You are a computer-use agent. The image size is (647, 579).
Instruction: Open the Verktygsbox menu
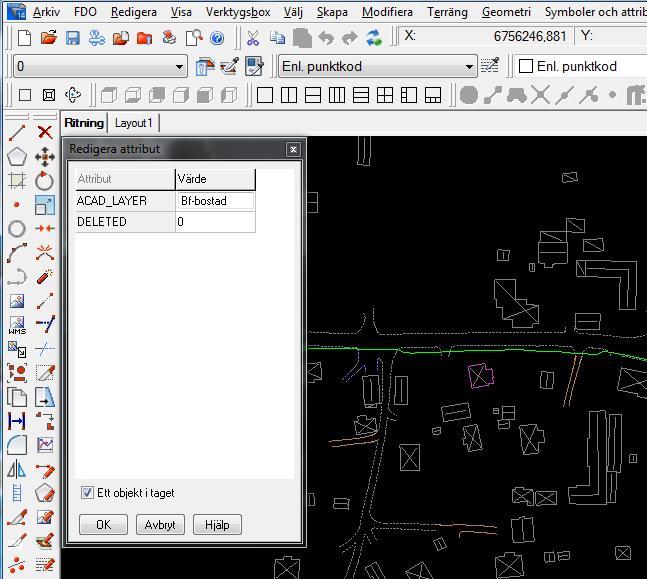click(x=238, y=12)
